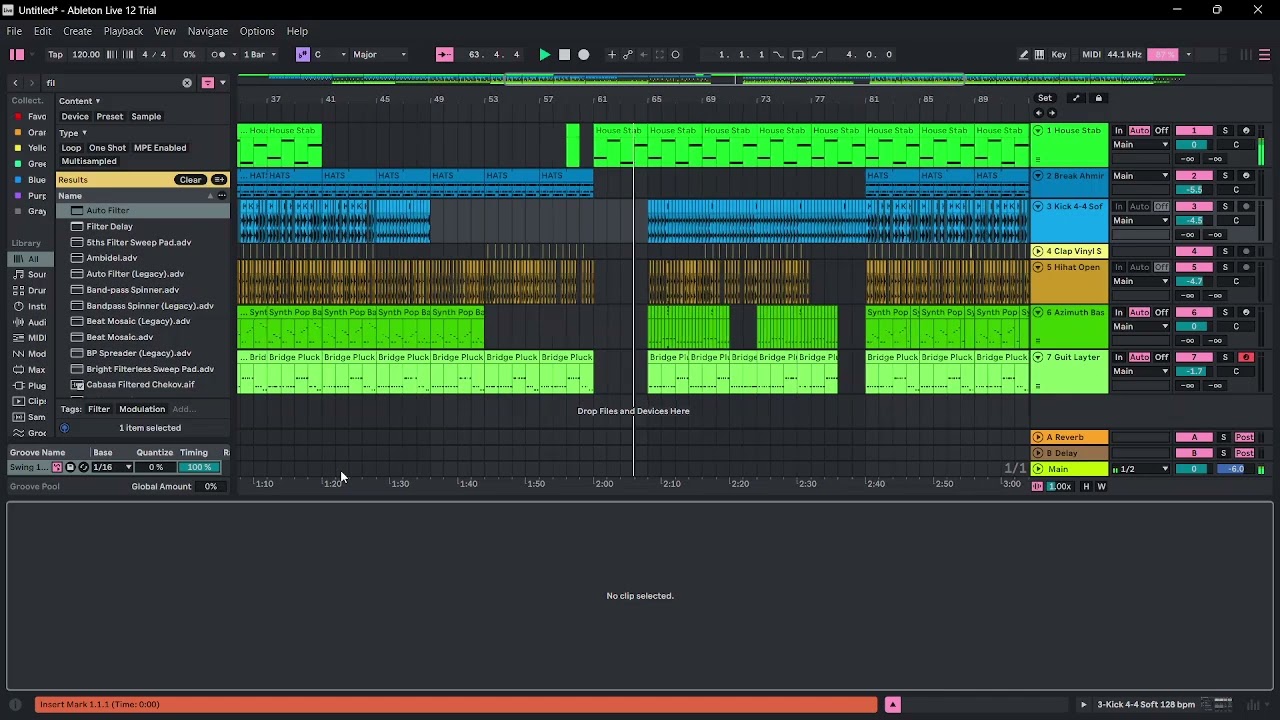Open the Playback menu

[123, 31]
